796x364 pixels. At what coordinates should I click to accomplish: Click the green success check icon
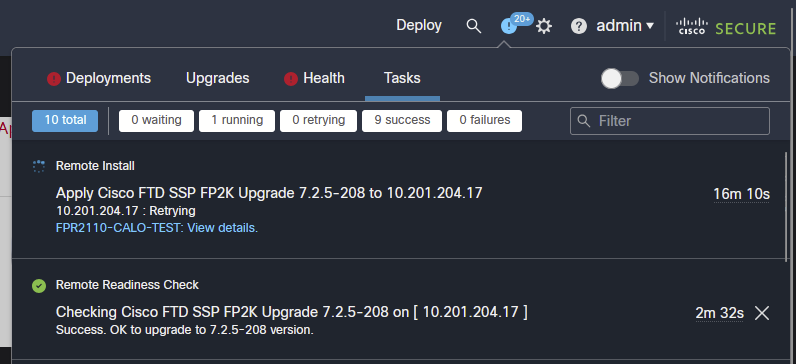39,286
